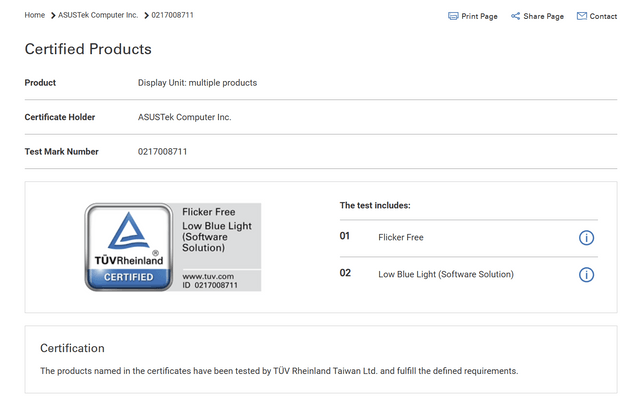Click the Test Mark Number value 0217008711
Viewport: 640px width, 405px height.
[x=162, y=152]
